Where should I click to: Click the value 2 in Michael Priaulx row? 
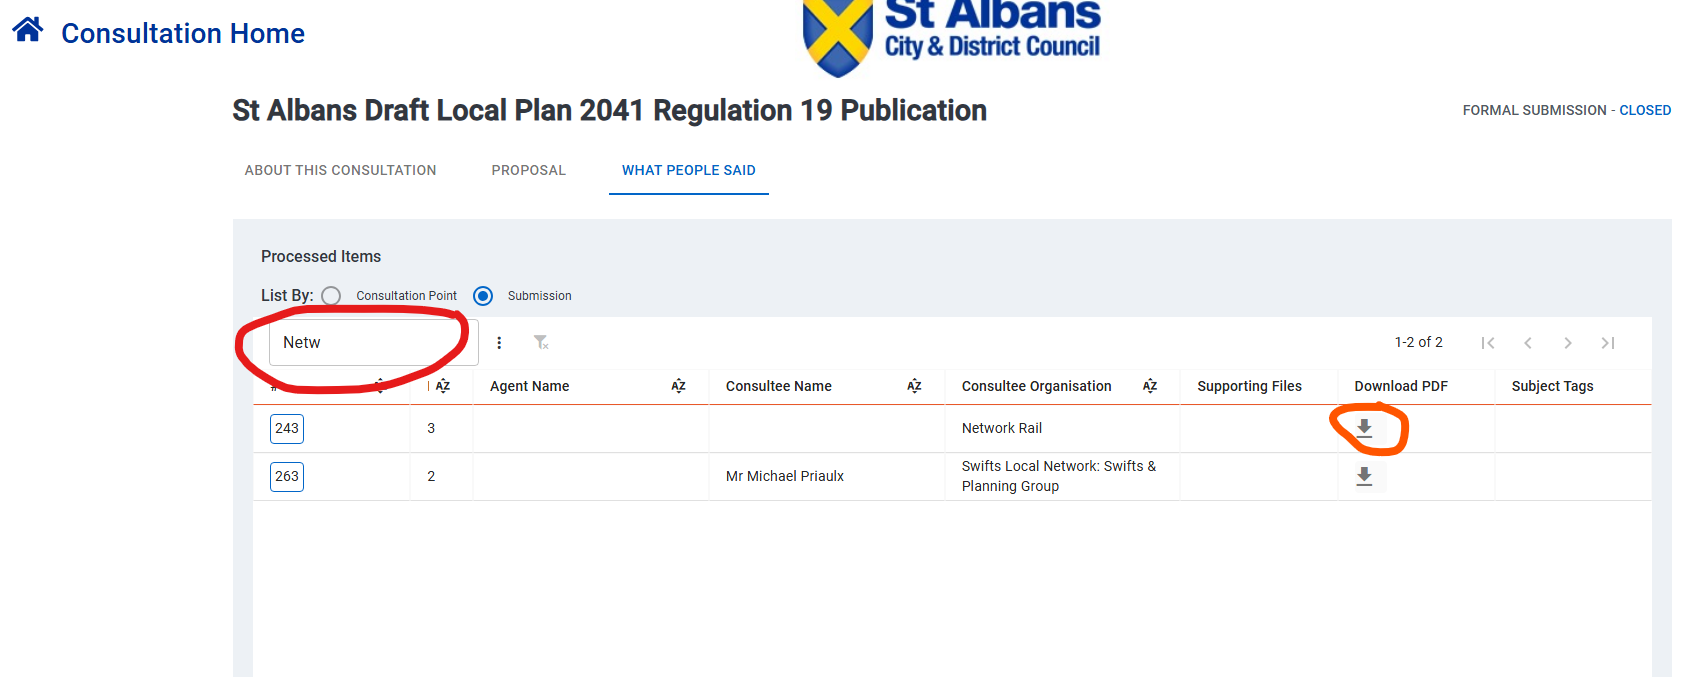click(x=431, y=476)
